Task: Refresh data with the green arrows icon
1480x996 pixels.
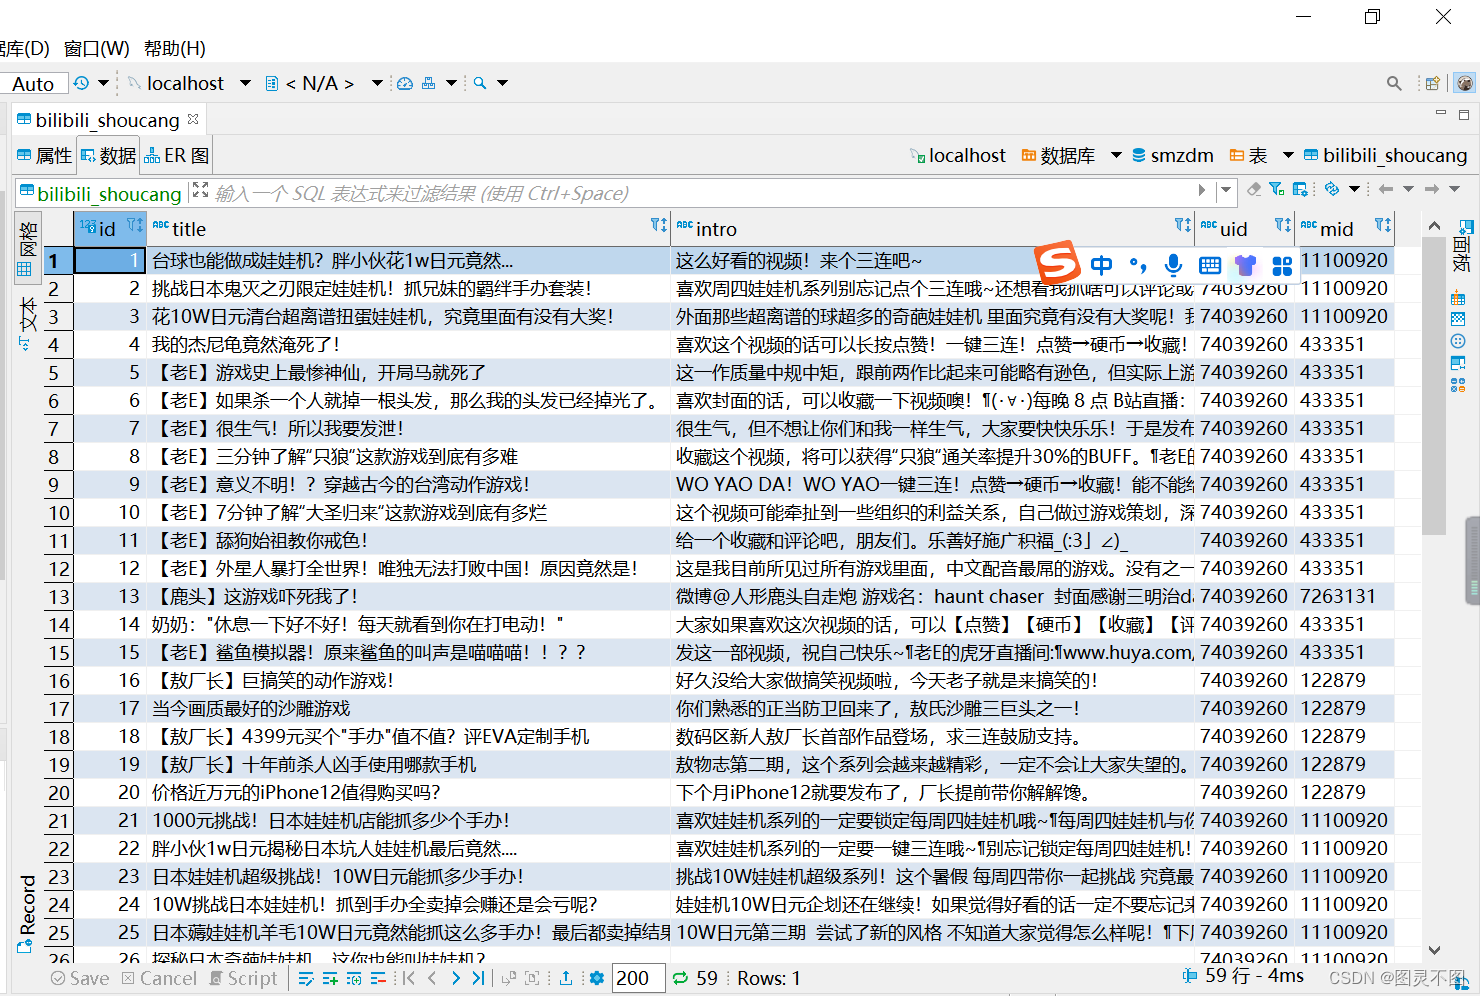Action: [x=681, y=978]
